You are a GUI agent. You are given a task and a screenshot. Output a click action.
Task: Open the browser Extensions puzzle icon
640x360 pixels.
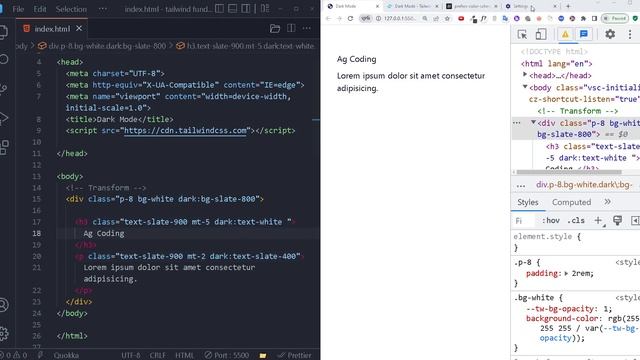click(x=583, y=18)
